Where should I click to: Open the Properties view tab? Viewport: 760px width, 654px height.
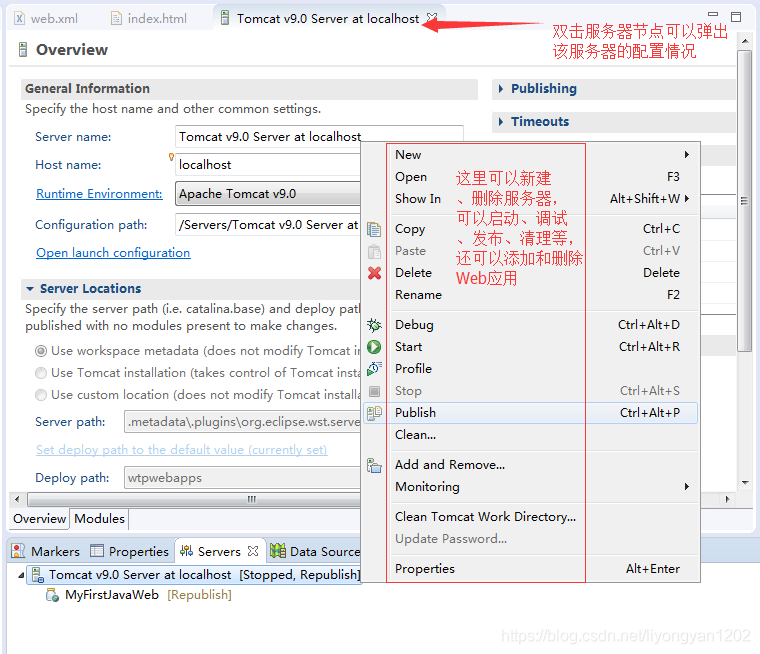point(130,551)
